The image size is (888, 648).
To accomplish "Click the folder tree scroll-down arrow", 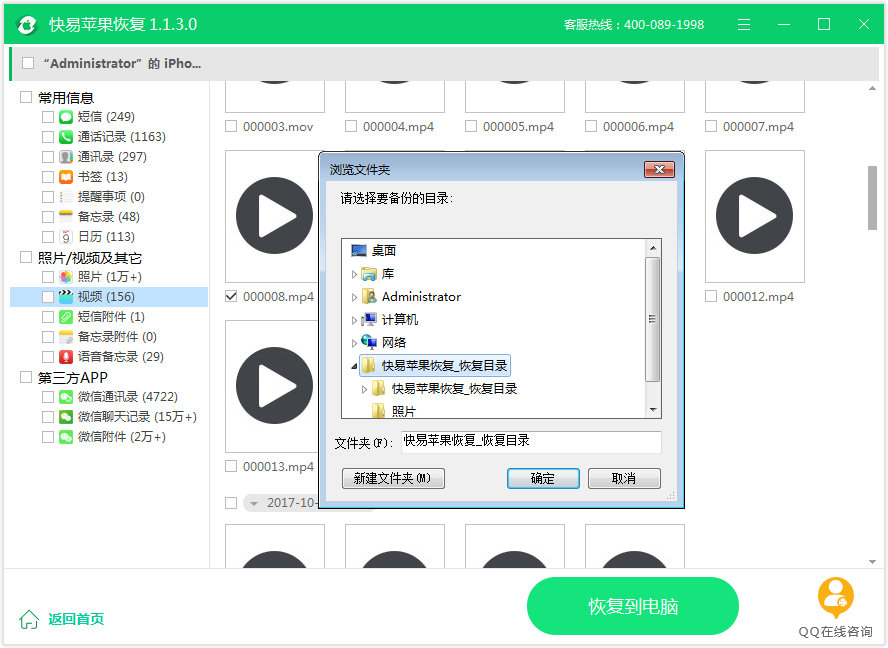I will click(x=653, y=410).
